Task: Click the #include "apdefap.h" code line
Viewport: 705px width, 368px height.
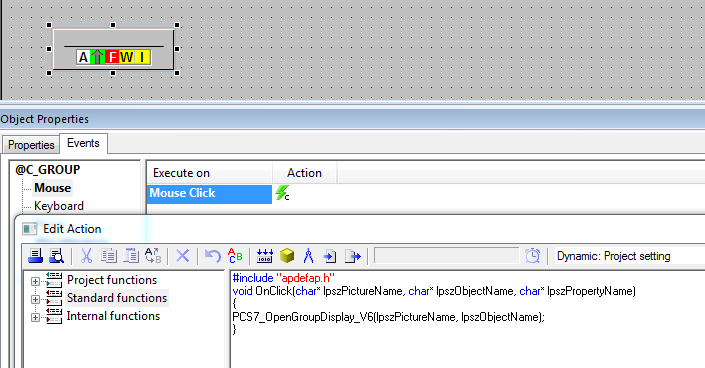Action: [284, 278]
